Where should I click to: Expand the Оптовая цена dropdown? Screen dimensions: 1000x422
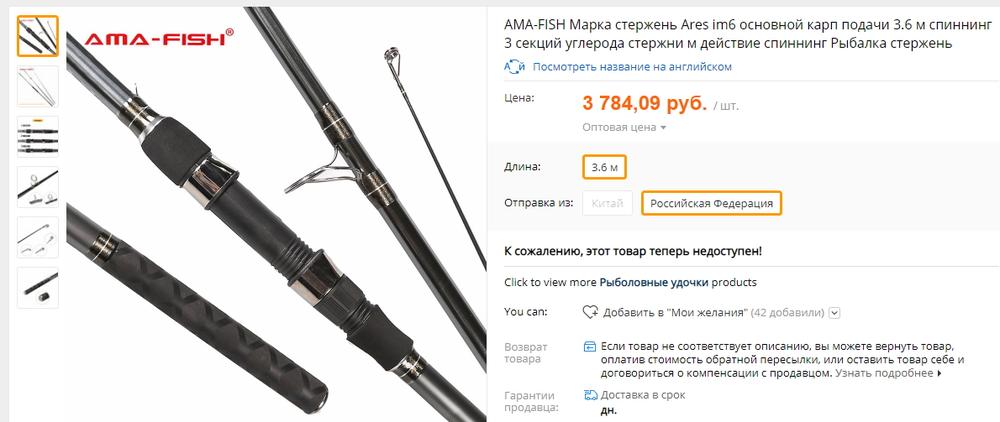point(624,127)
